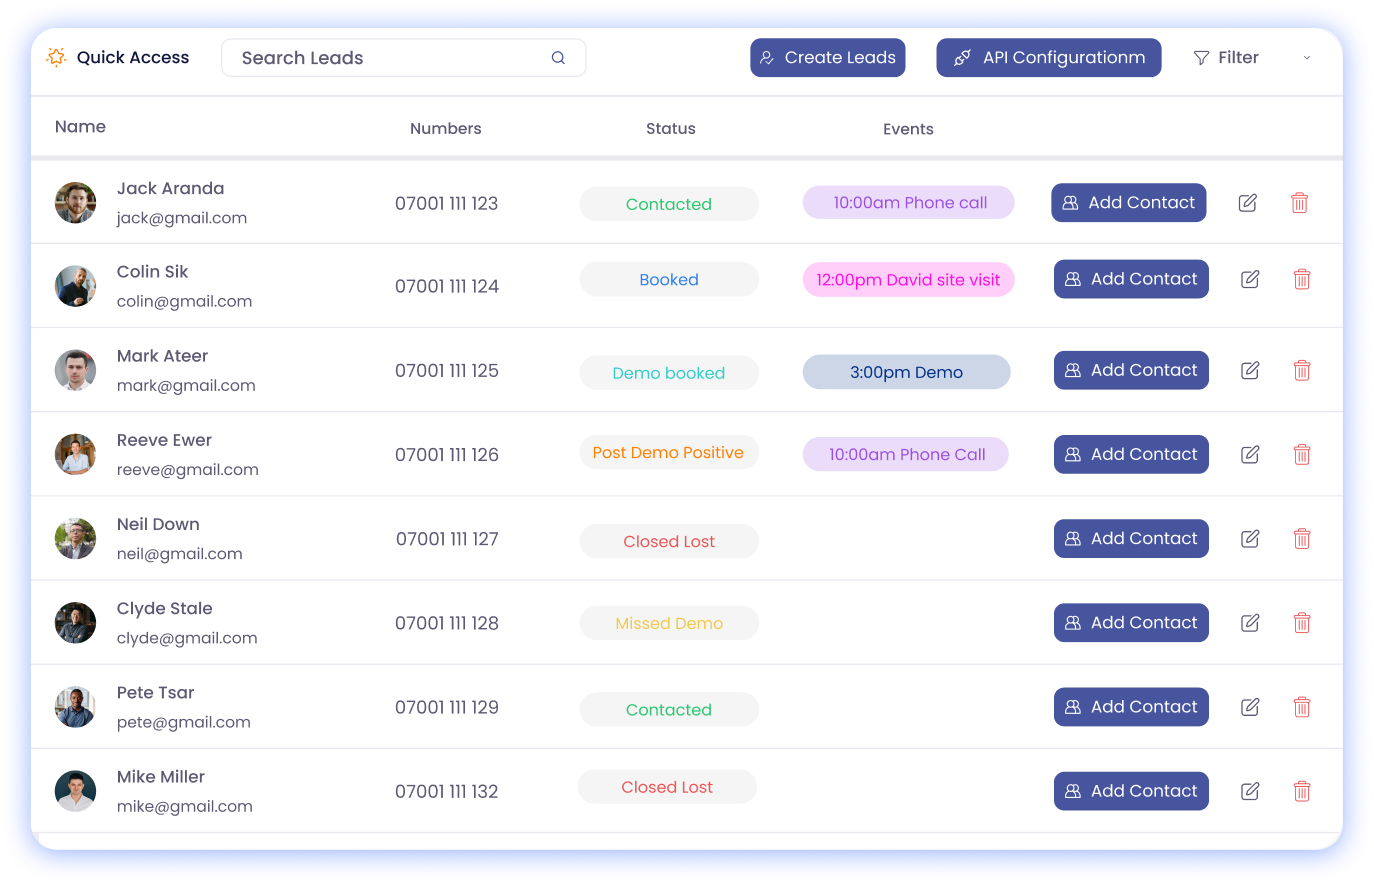The image size is (1374, 884).
Task: Open the Filter options
Action: click(1226, 58)
